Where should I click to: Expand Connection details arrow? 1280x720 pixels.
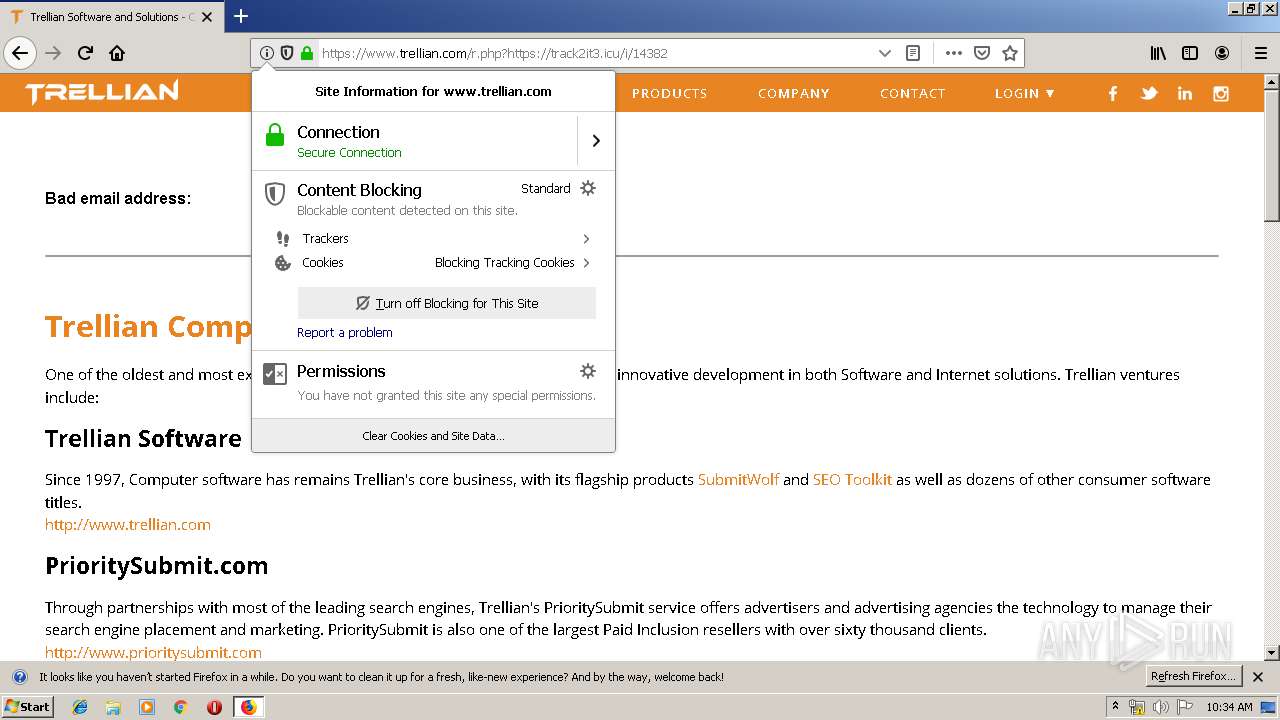point(596,141)
